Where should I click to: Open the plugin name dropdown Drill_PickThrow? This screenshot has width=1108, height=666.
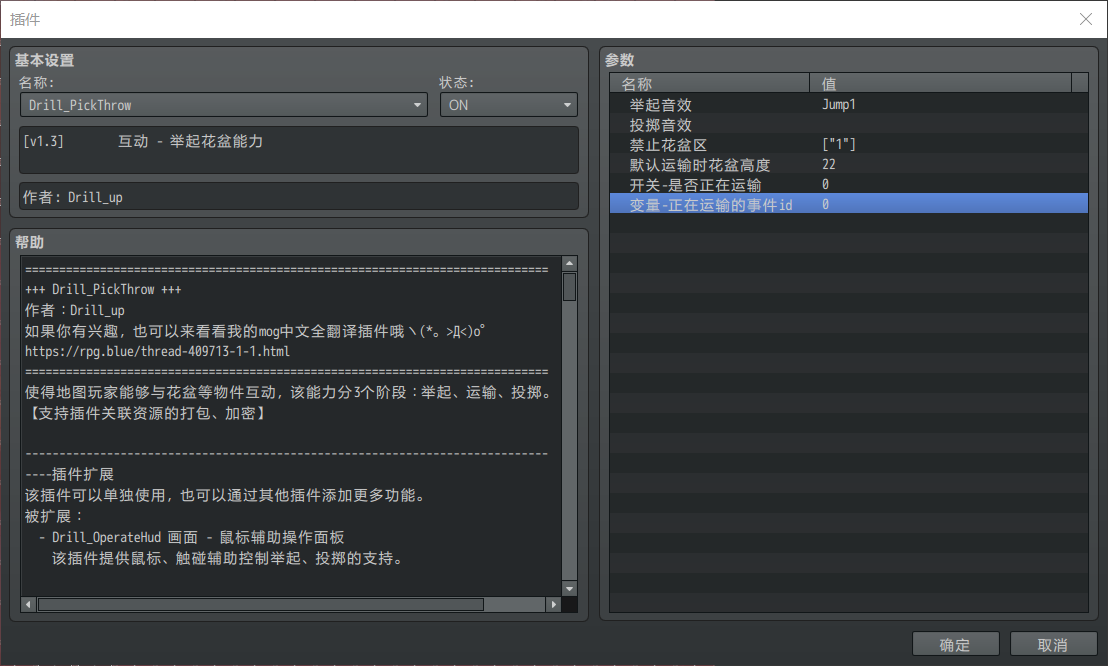[223, 105]
